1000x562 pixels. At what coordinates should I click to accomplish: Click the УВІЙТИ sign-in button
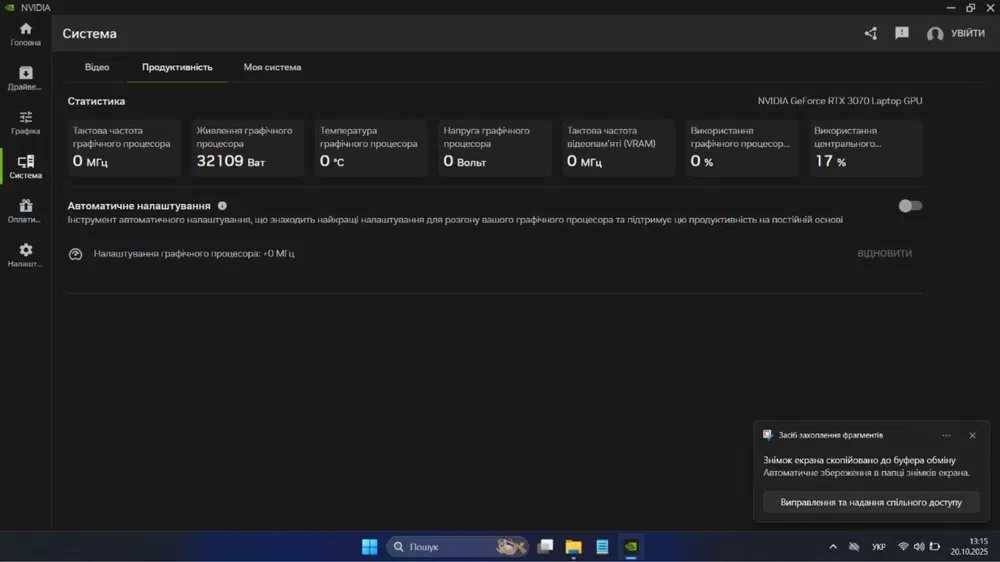tap(967, 33)
